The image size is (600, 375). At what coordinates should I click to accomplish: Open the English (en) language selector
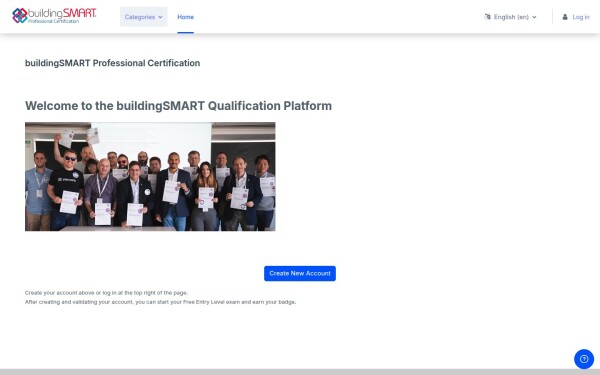click(x=510, y=17)
